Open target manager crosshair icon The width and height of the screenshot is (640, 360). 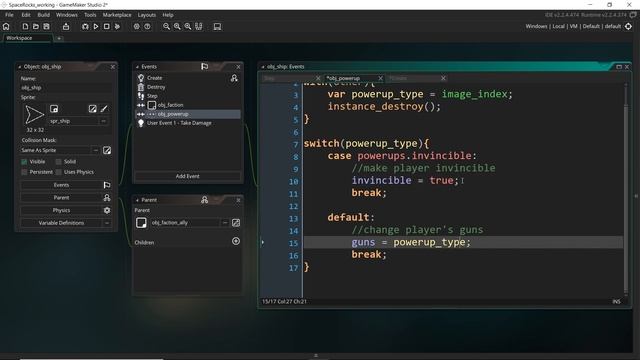click(629, 26)
